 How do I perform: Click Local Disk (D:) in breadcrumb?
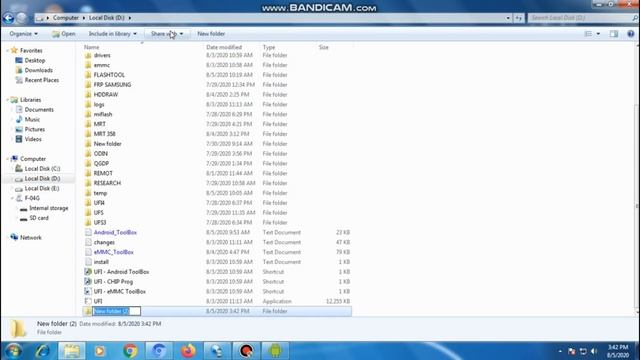107,18
